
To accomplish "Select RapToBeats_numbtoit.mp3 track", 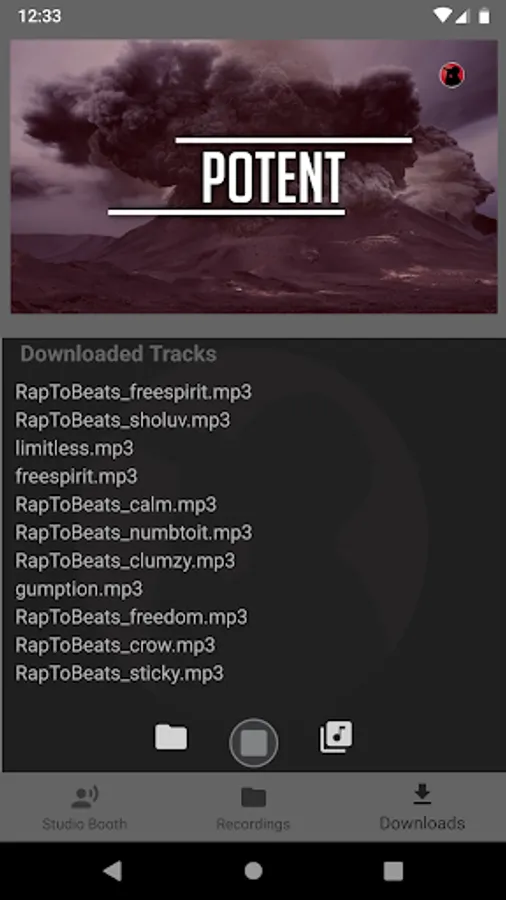I will (133, 533).
